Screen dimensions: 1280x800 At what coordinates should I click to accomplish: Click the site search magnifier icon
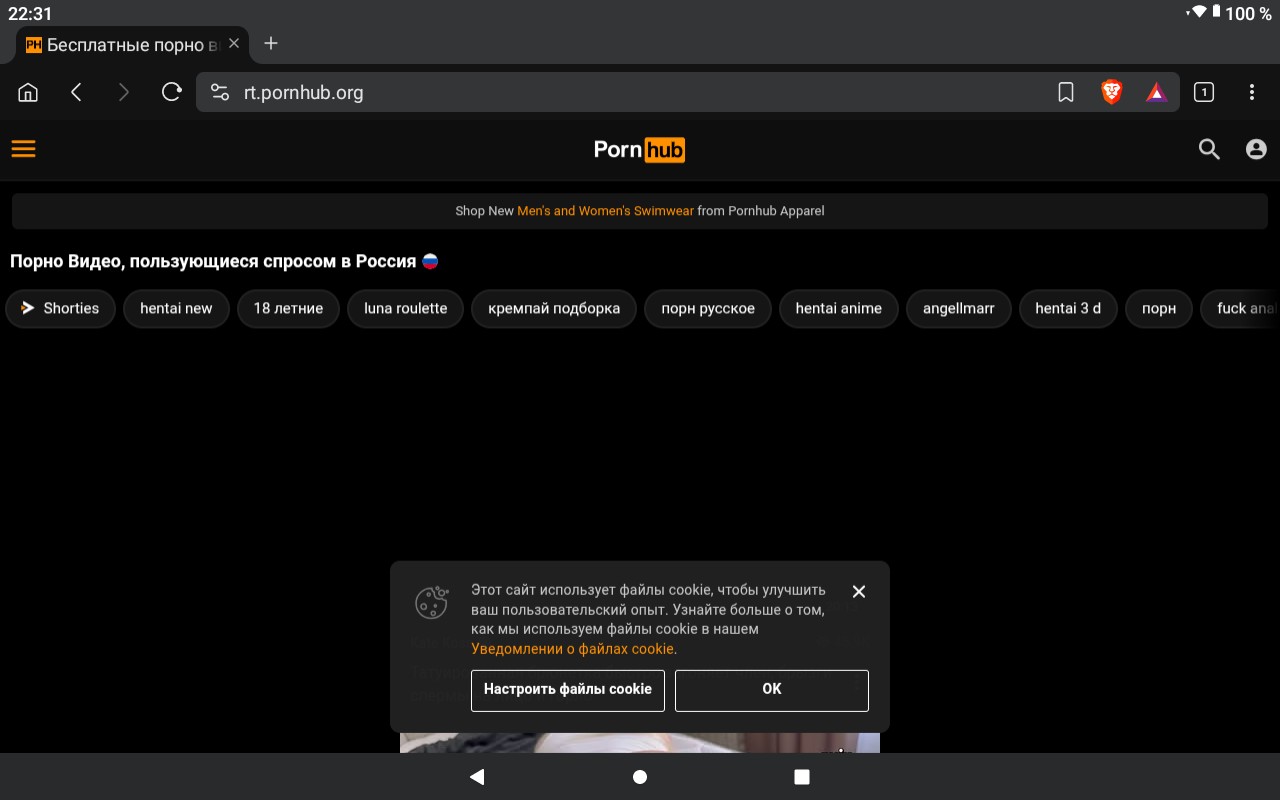(1209, 149)
